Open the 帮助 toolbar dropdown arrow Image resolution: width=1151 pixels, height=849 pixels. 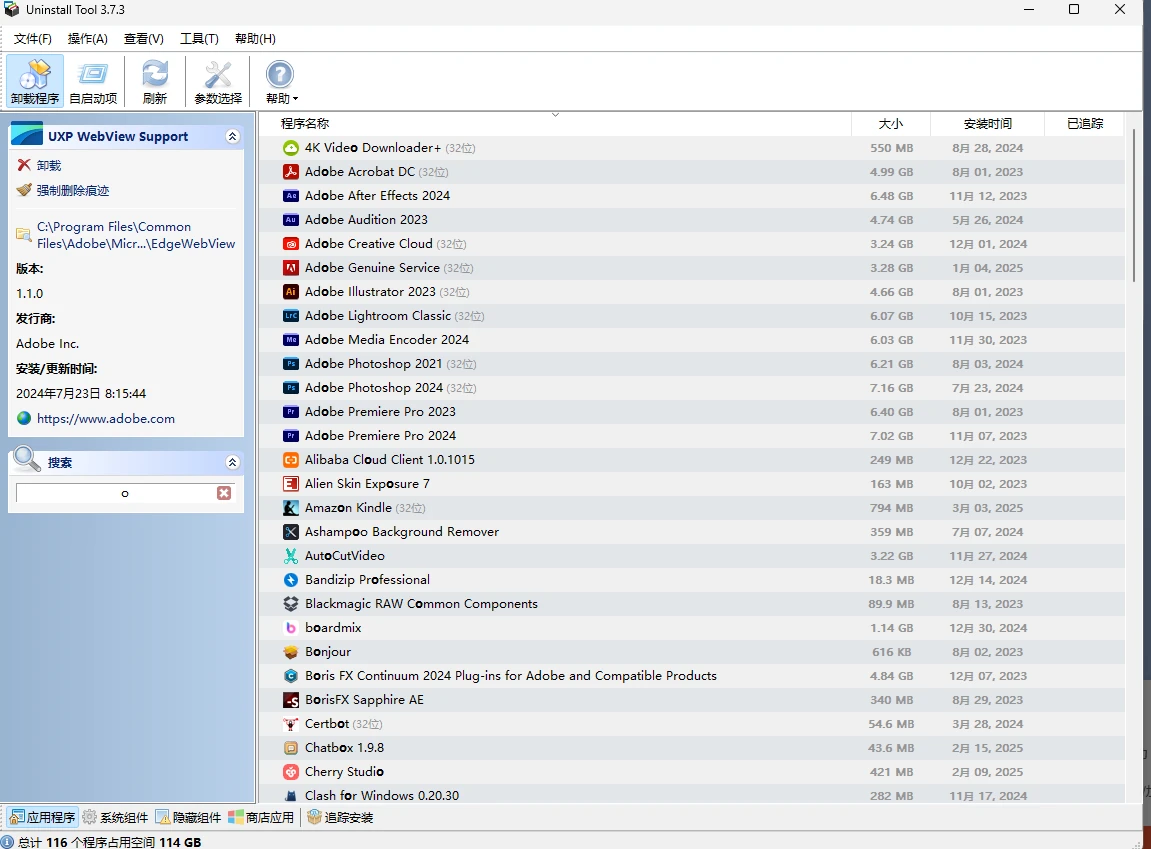coord(295,99)
